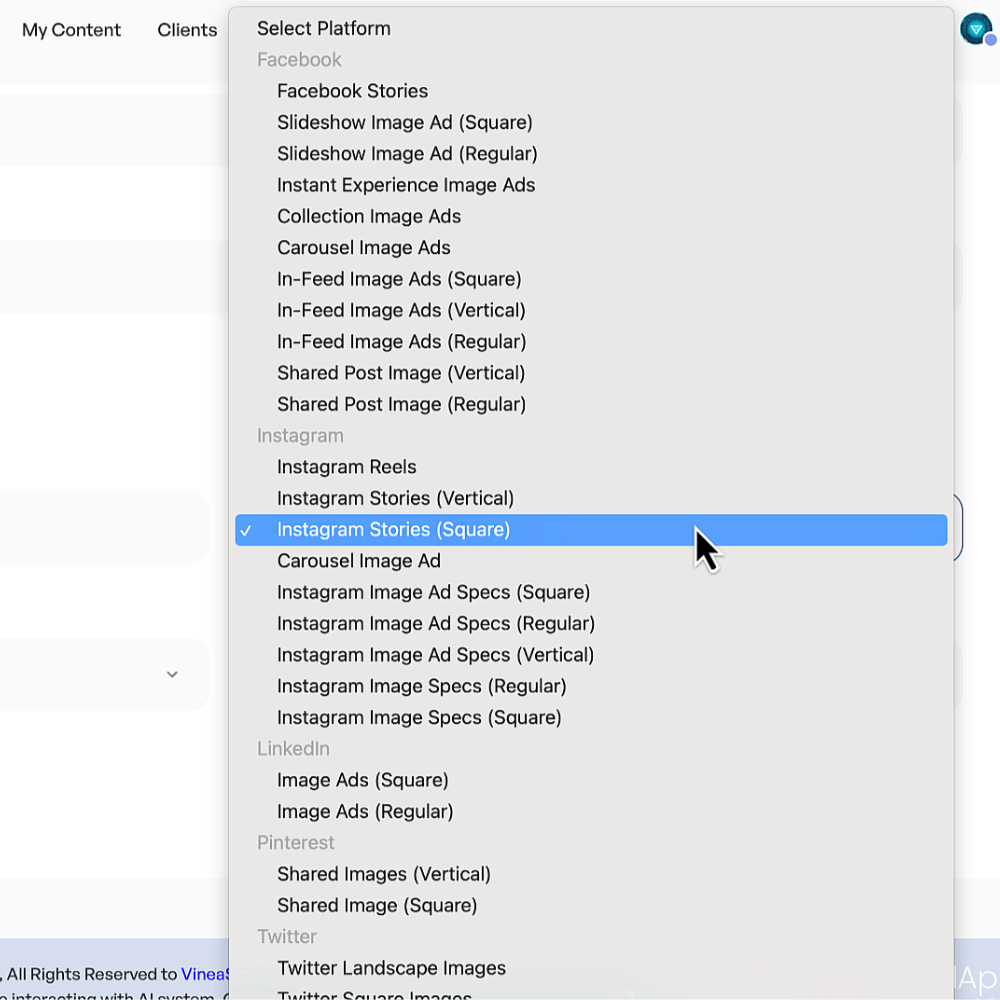Open the Clients nav item
This screenshot has height=1000, width=1000.
(x=187, y=30)
